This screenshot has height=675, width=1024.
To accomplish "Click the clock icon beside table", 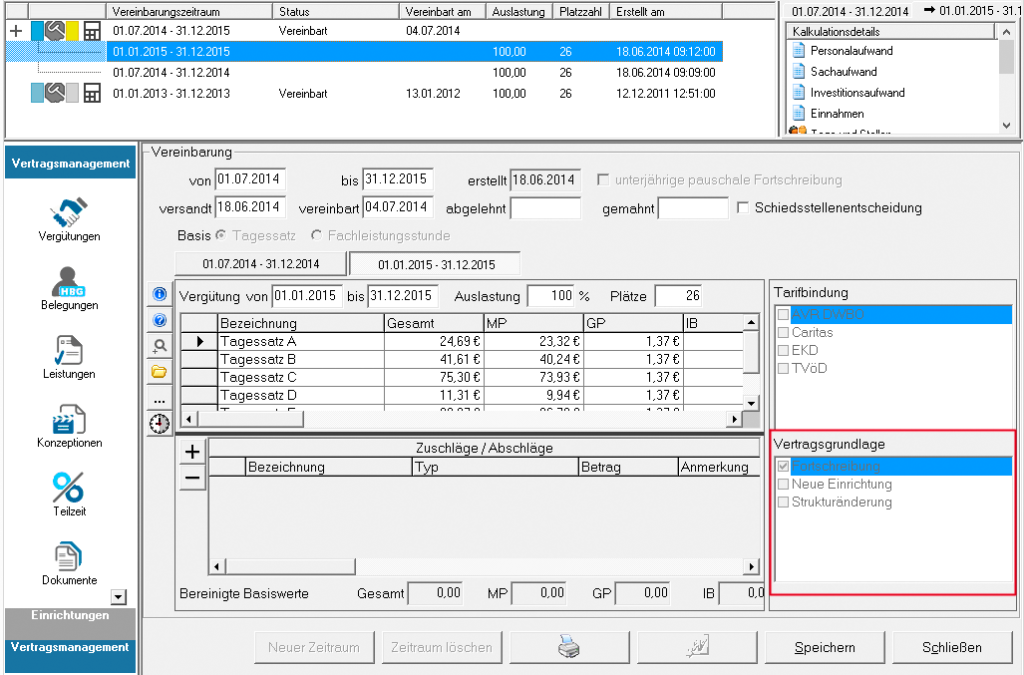I will [x=159, y=424].
